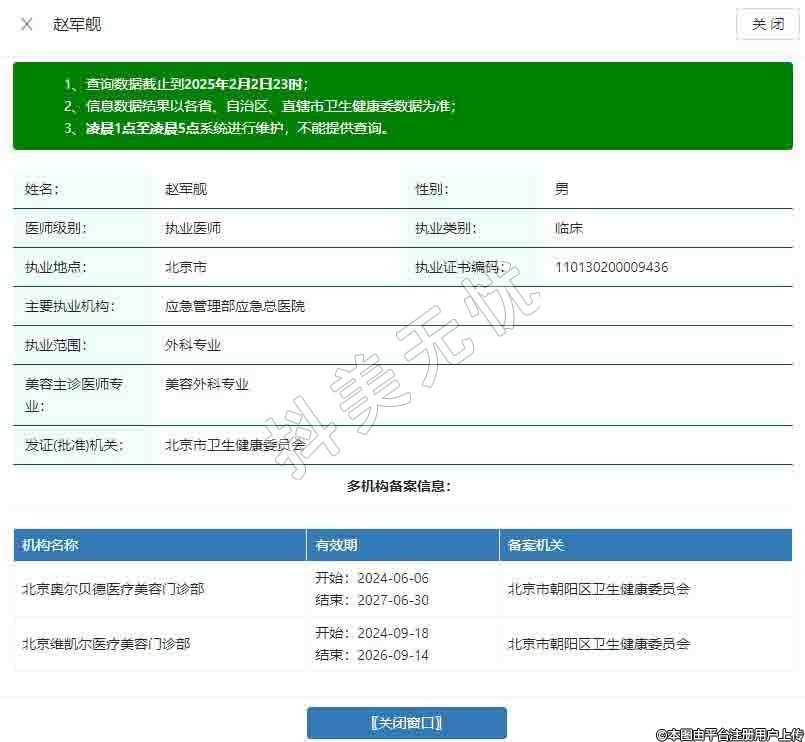Click the green notice banner
Viewport: 805px width, 742px height.
(402, 106)
